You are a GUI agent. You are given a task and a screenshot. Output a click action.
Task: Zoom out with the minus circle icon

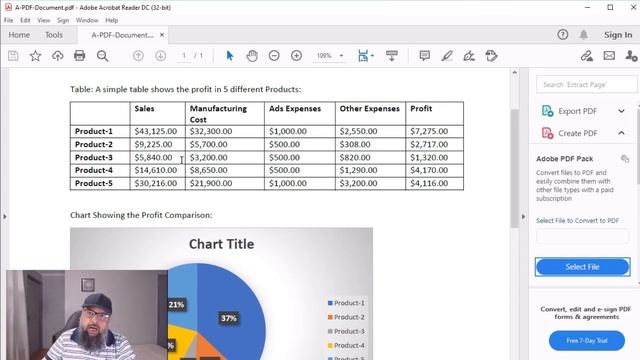(274, 56)
